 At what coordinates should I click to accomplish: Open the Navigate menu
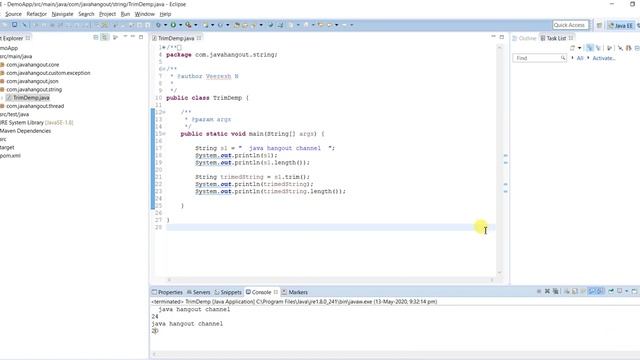[x=62, y=14]
